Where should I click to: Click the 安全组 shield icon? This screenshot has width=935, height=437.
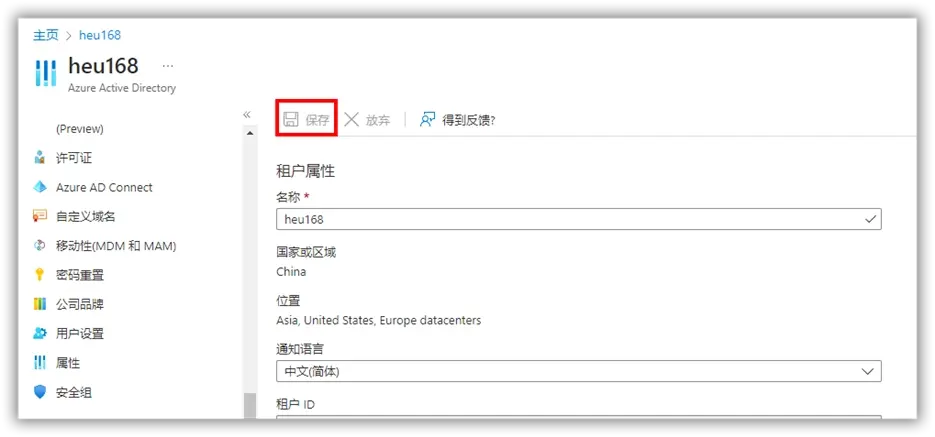pos(40,392)
